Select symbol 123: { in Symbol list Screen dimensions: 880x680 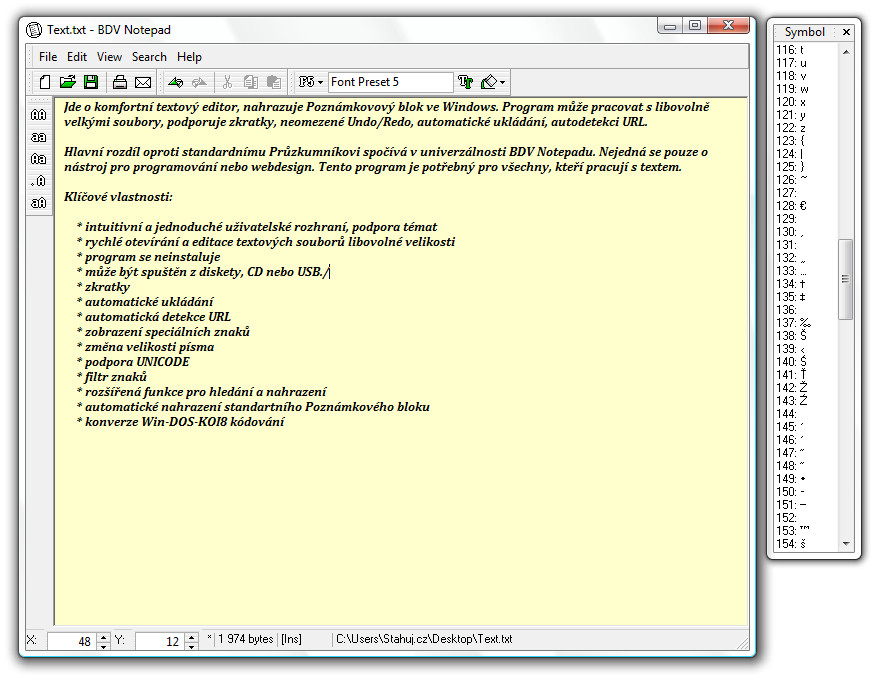tap(790, 141)
